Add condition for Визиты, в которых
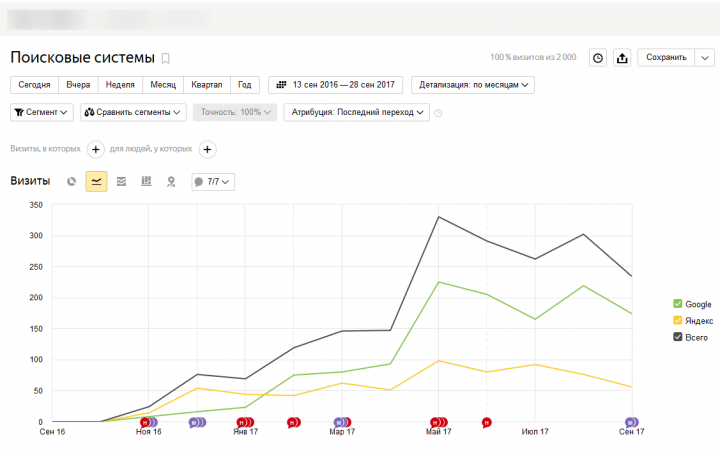 96,149
